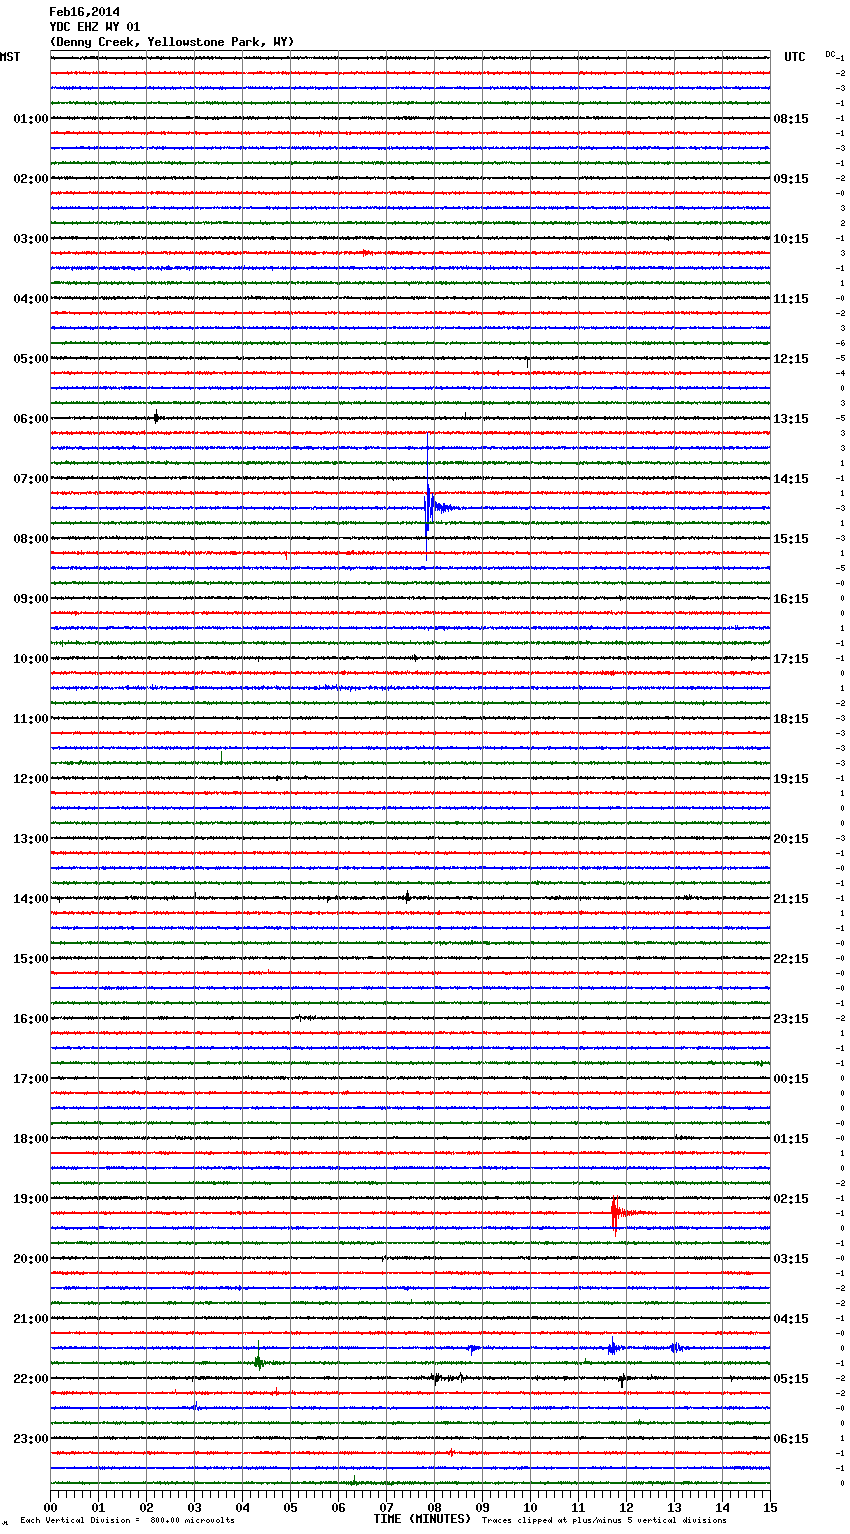The height and width of the screenshot is (1534, 850).
Task: Select the 13:00 MST time label
Action: (31, 839)
